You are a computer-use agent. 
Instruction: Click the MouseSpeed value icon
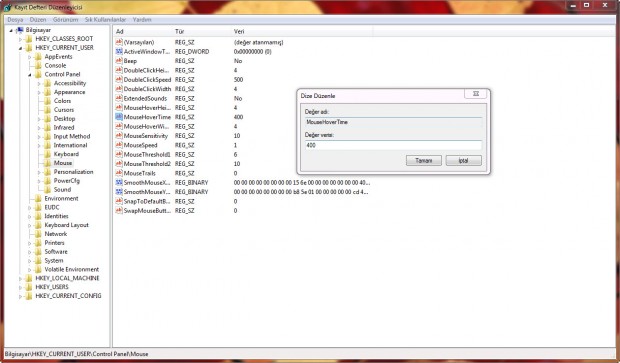click(x=119, y=145)
